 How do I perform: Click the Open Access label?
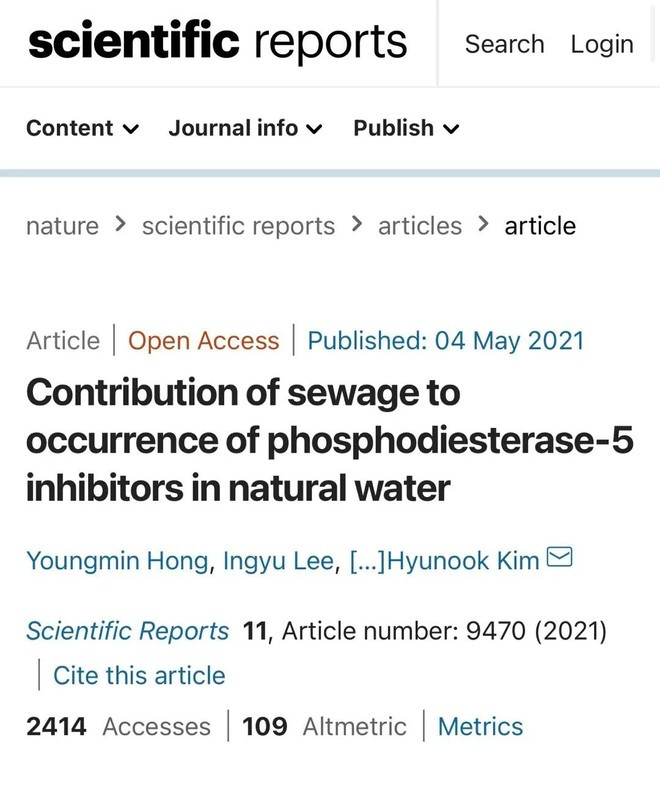coord(203,341)
